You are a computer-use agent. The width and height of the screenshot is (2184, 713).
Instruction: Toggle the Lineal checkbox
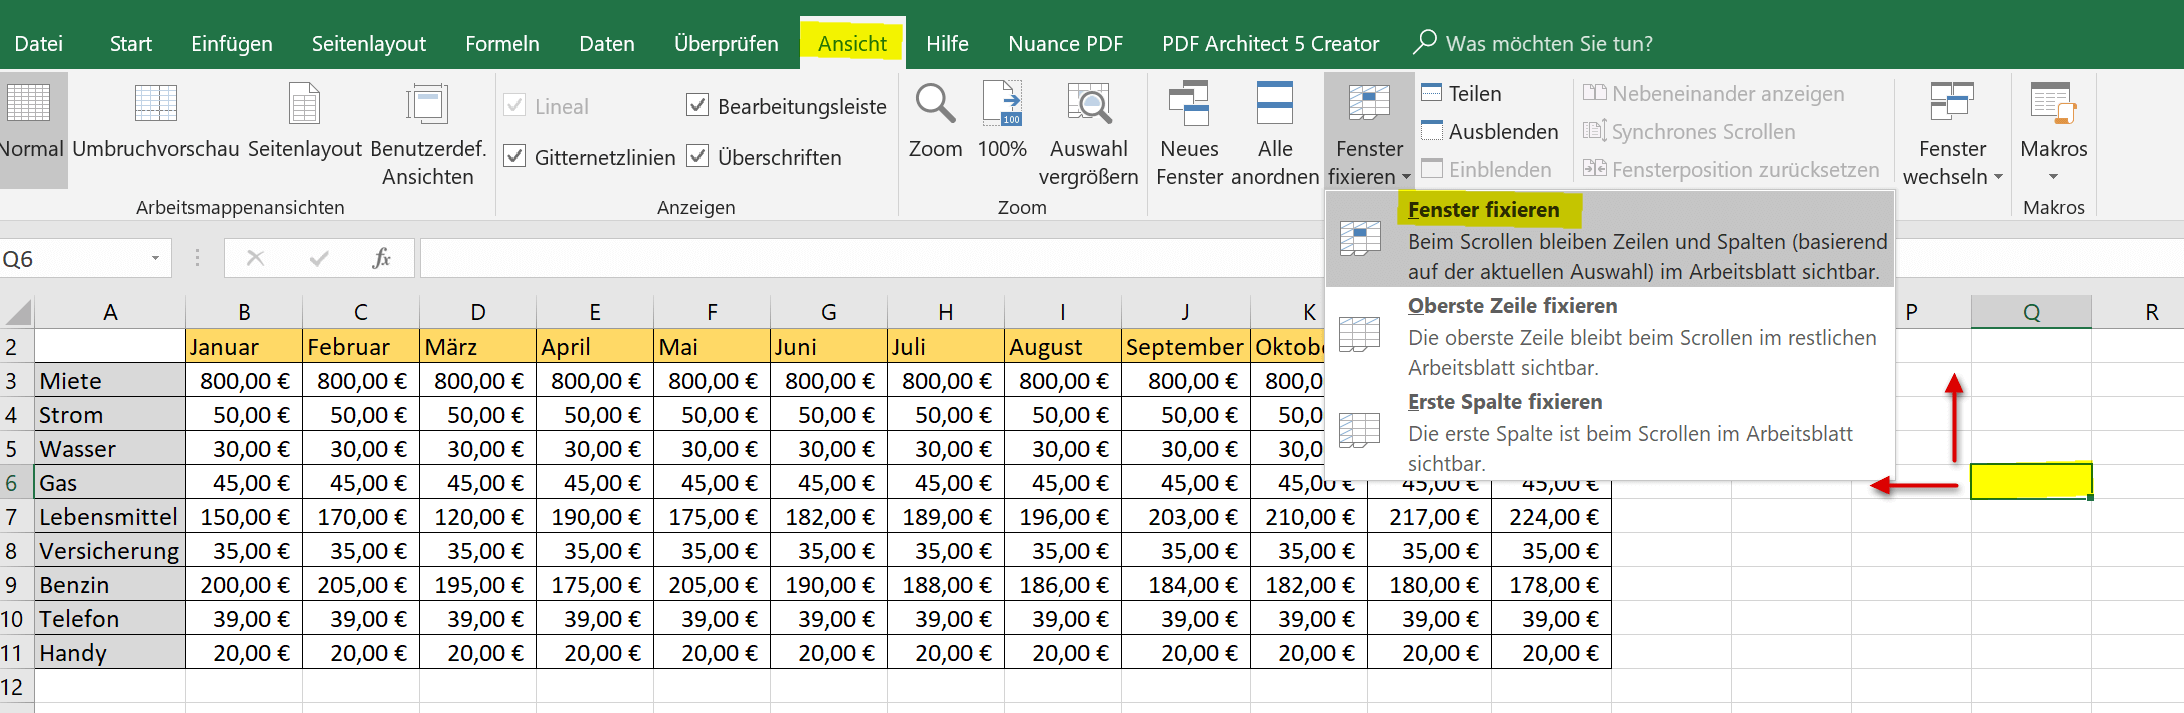(515, 105)
